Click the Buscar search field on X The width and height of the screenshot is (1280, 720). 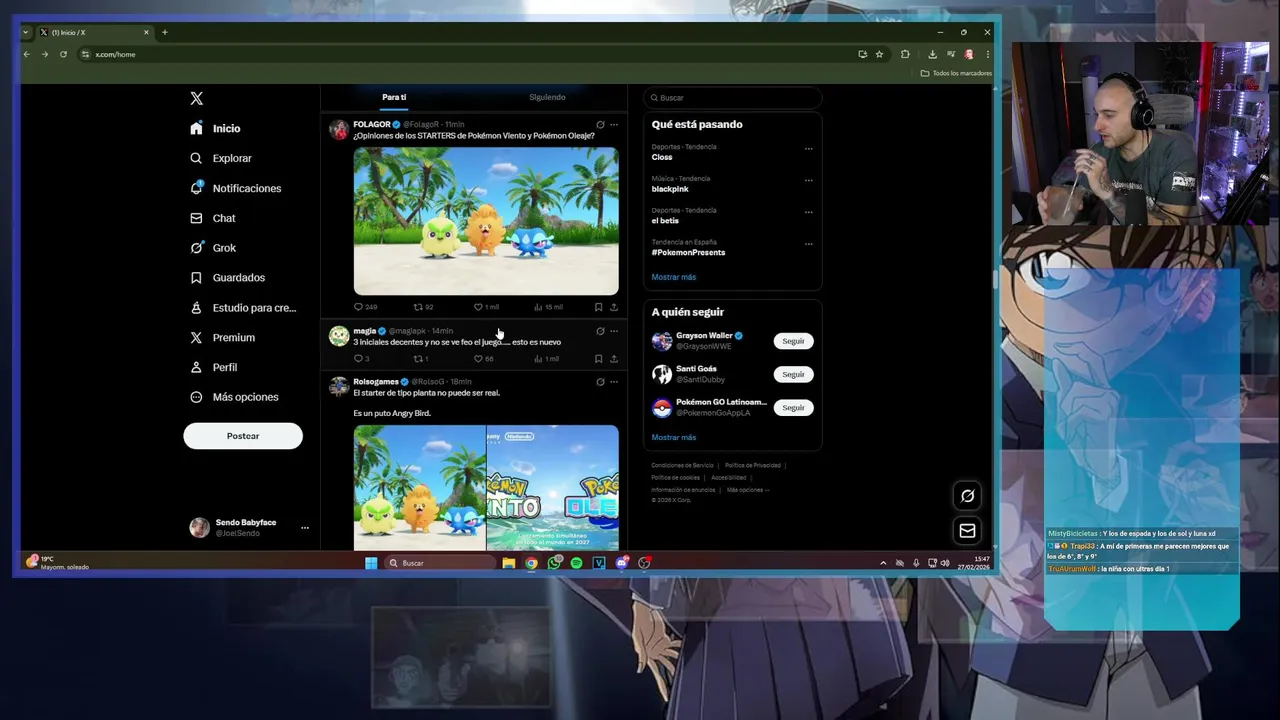[733, 98]
